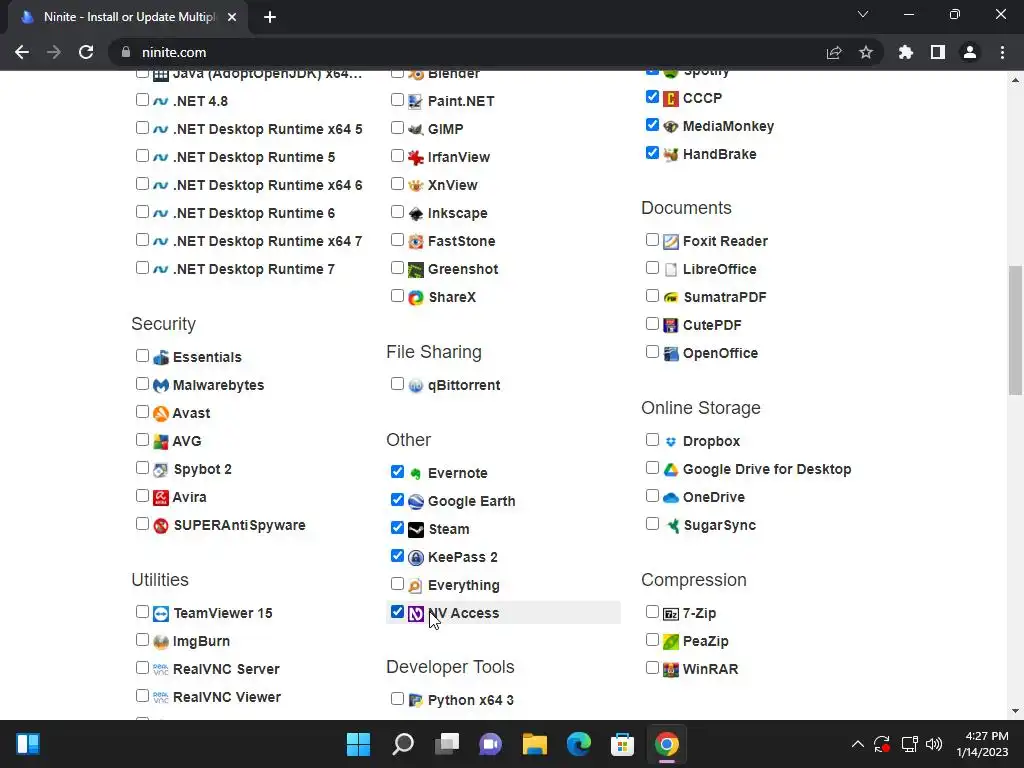Viewport: 1024px width, 768px height.
Task: Check the Python x64 3 checkbox
Action: [x=397, y=699]
